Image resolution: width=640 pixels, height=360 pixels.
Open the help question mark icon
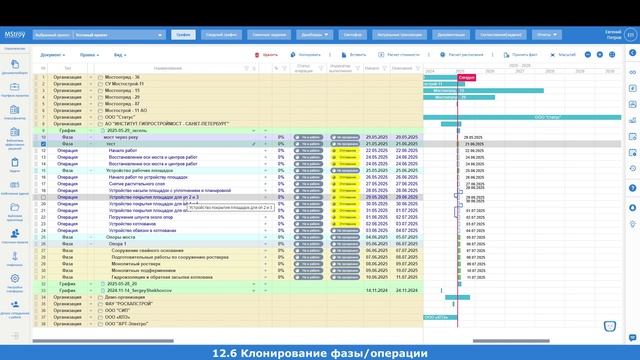(633, 188)
